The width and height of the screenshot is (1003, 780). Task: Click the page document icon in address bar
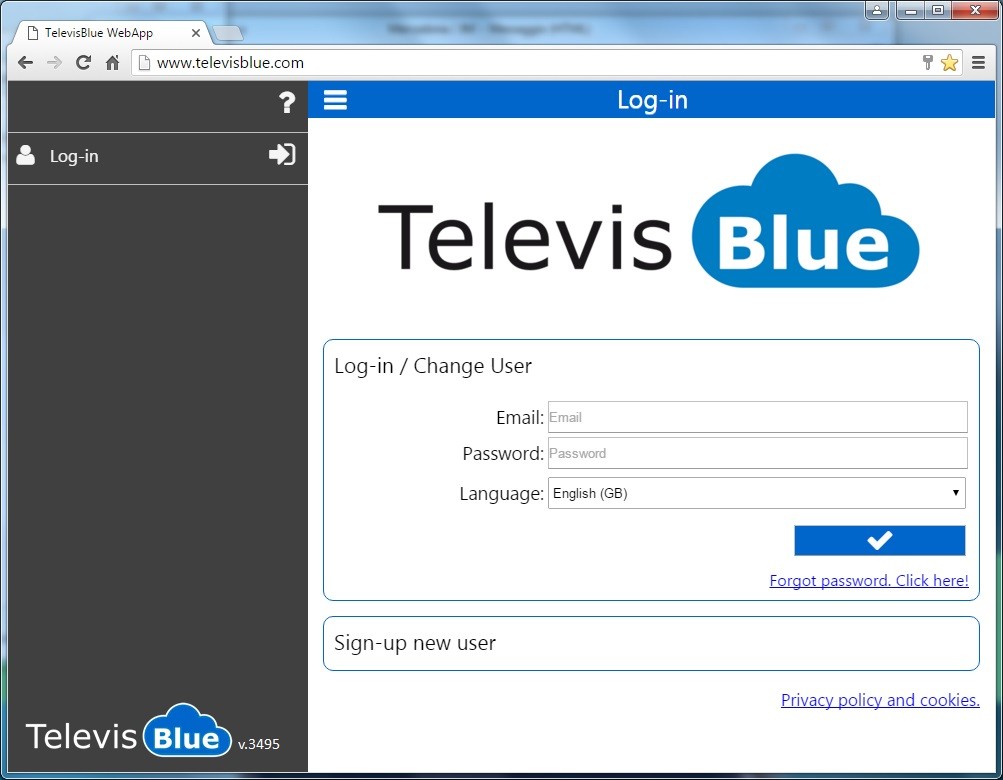(x=145, y=63)
